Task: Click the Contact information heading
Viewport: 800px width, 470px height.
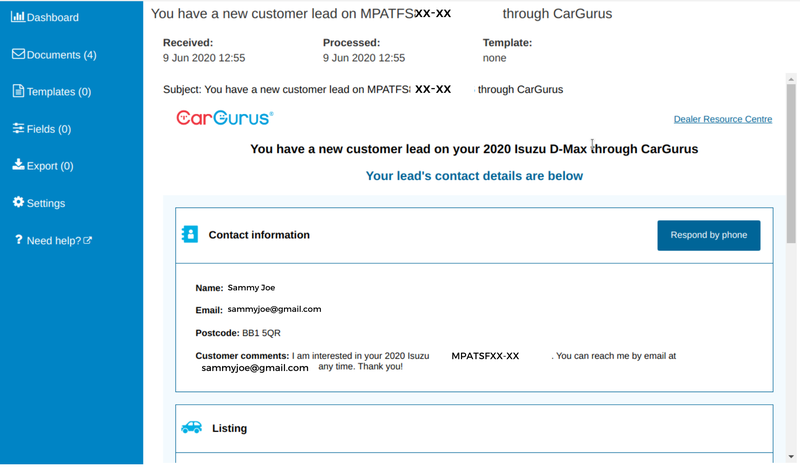Action: point(259,235)
